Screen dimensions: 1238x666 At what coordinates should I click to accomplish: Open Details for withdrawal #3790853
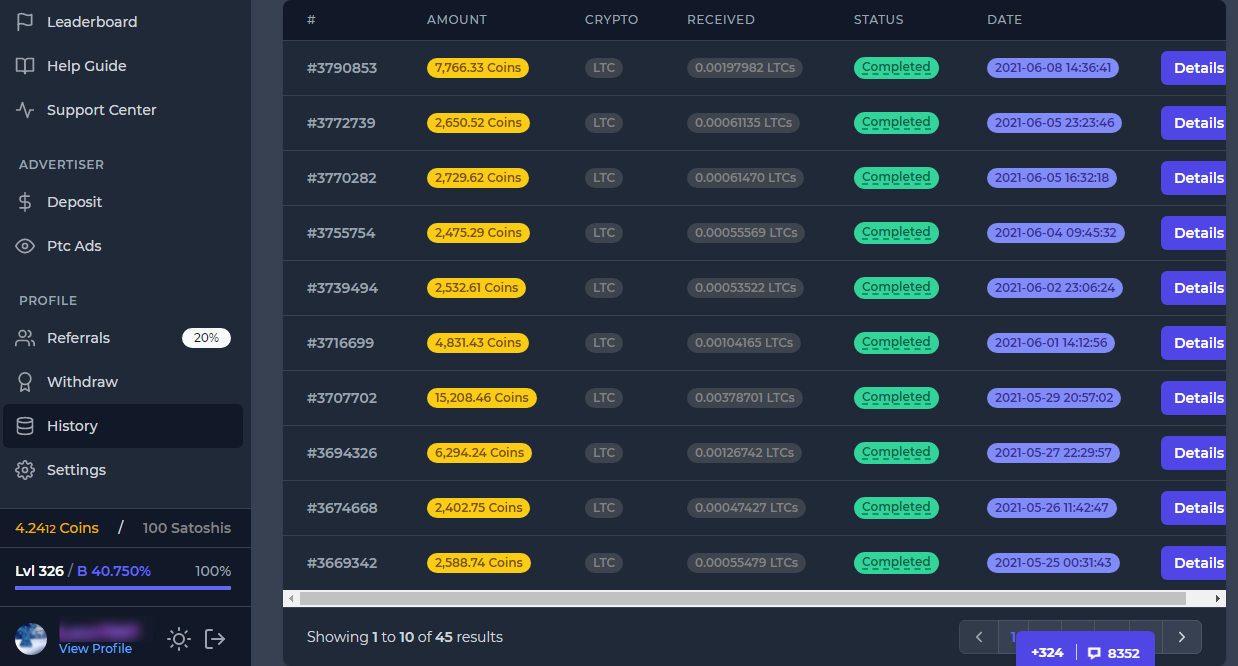tap(1195, 68)
